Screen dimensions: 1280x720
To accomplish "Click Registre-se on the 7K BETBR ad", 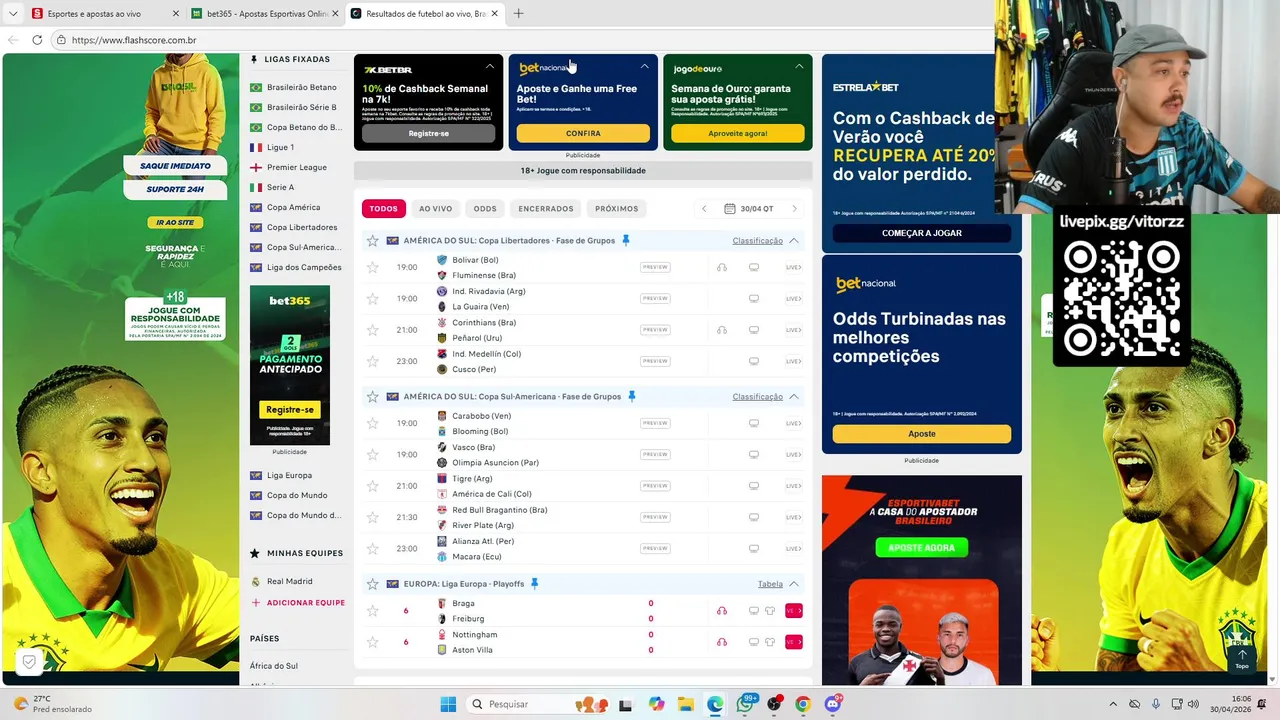I will 428,133.
